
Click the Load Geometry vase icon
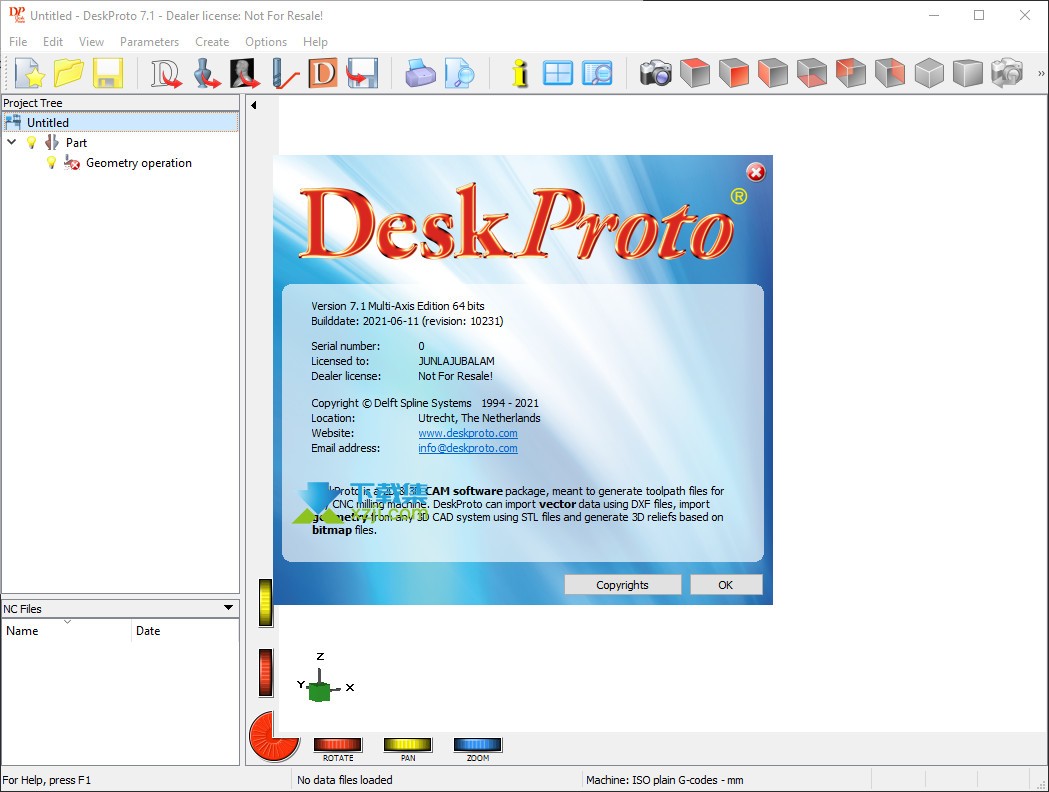(207, 72)
